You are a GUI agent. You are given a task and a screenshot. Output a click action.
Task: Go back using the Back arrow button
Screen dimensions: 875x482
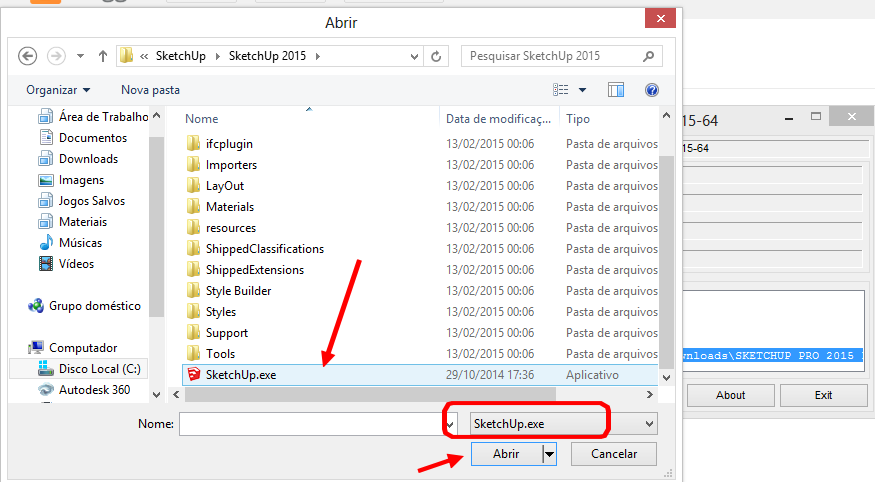click(x=27, y=56)
